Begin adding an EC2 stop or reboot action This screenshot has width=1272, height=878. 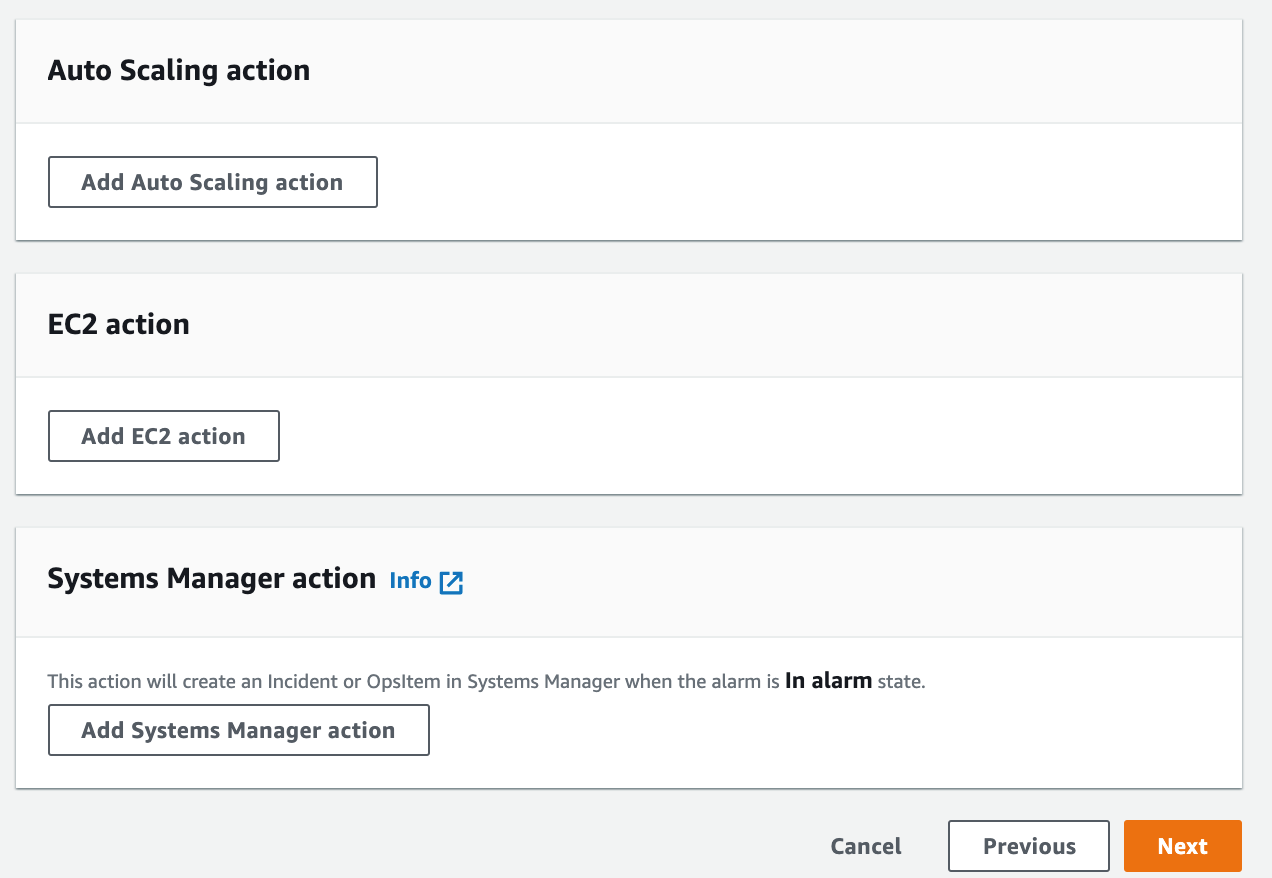click(x=163, y=436)
